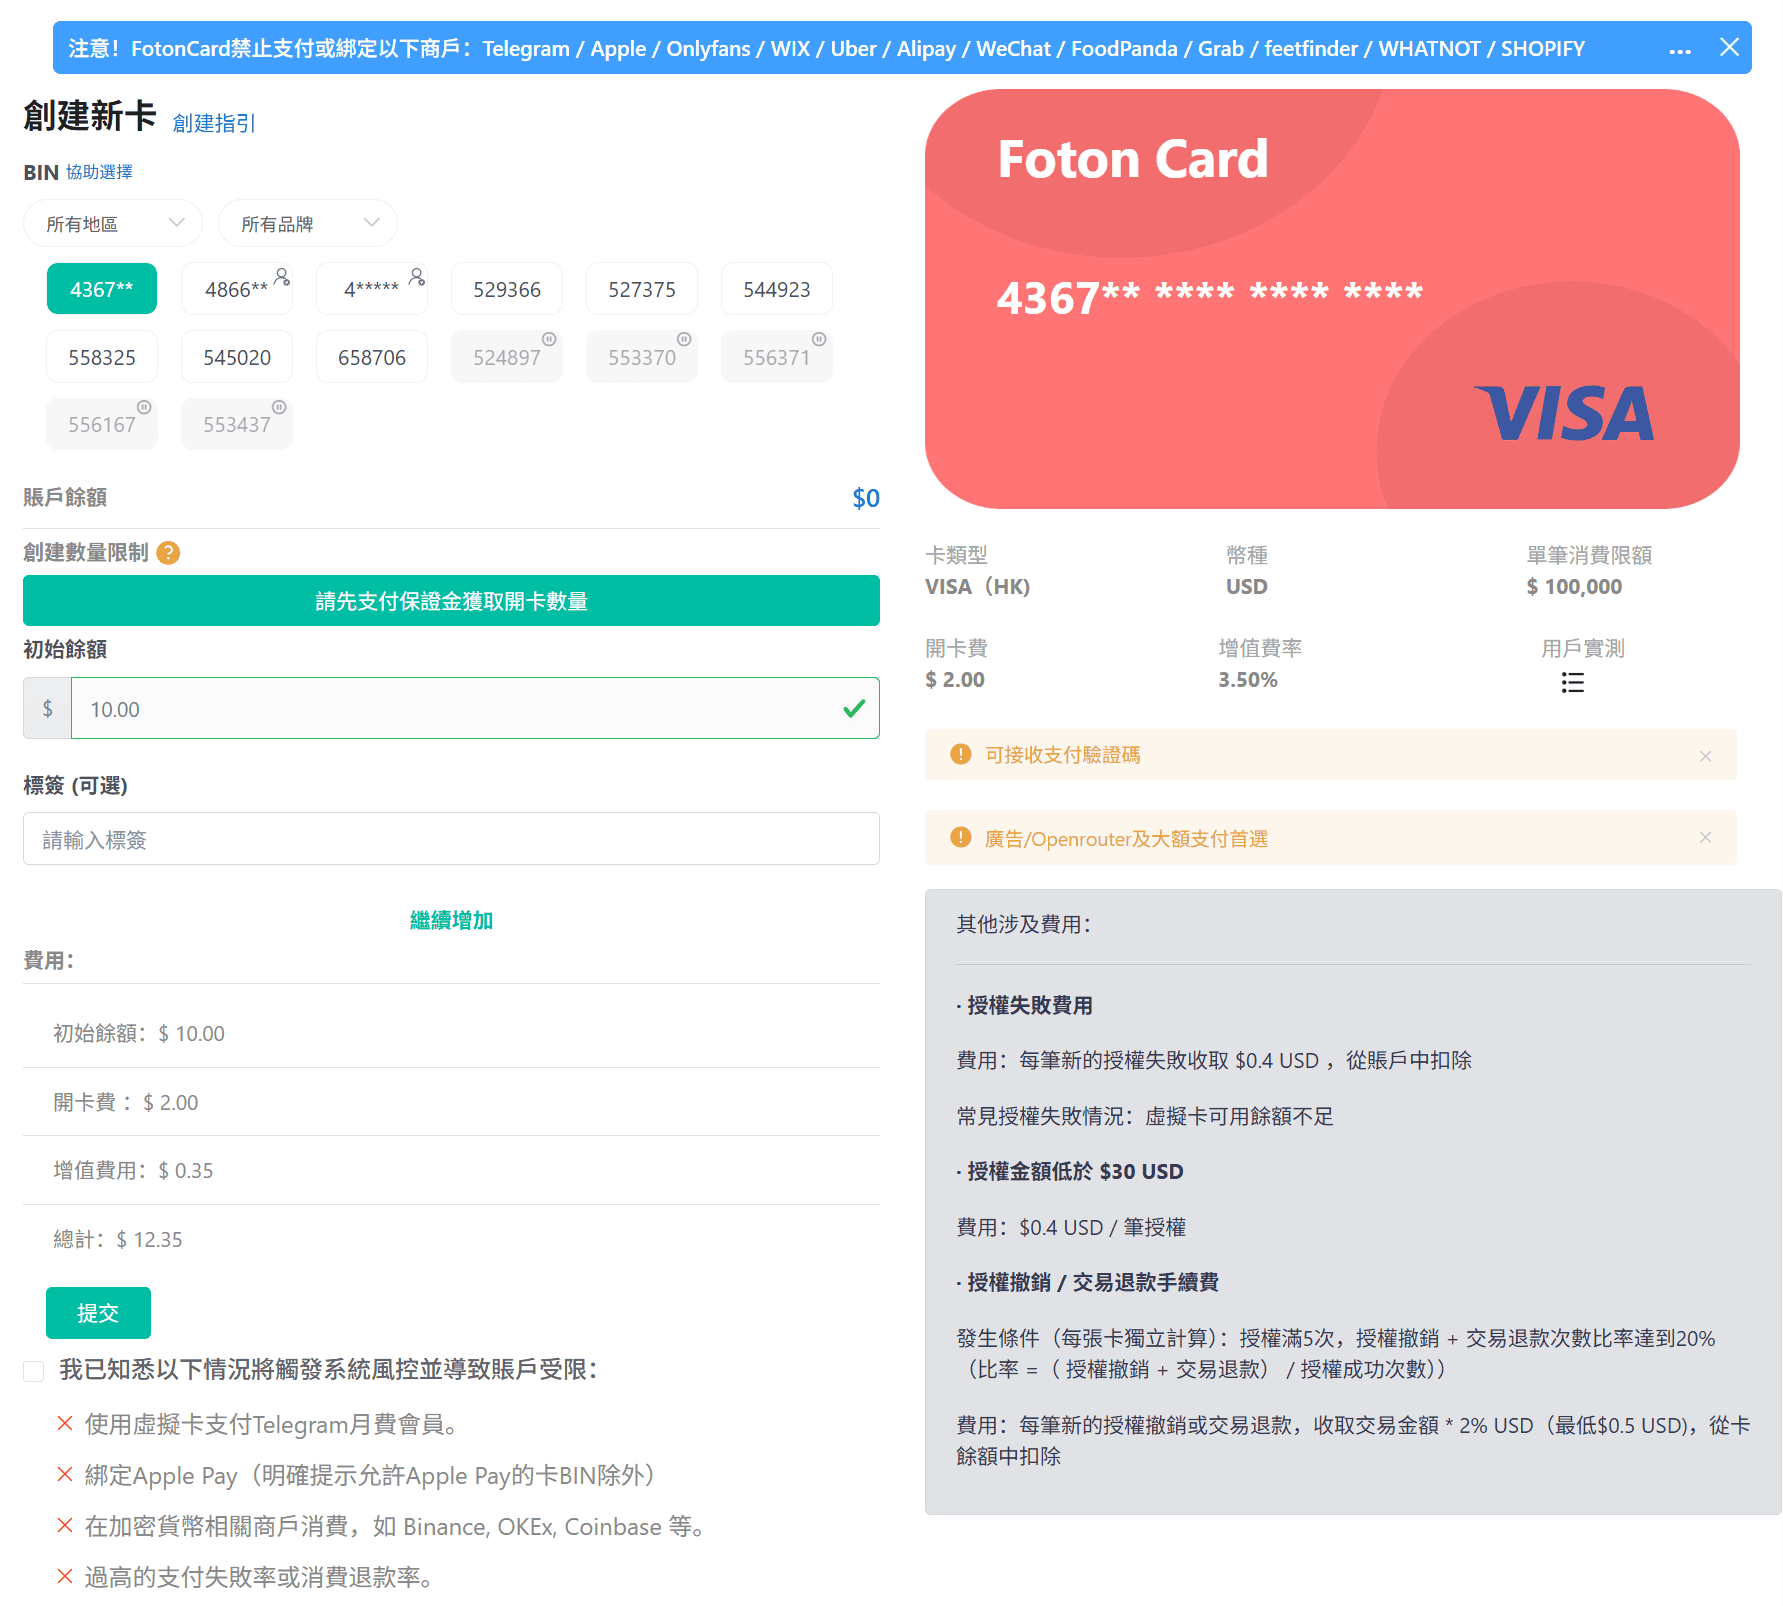Image resolution: width=1783 pixels, height=1606 pixels.
Task: Click the 授權撤銷 / 交易退款手續費 heading
Action: tap(1093, 1282)
